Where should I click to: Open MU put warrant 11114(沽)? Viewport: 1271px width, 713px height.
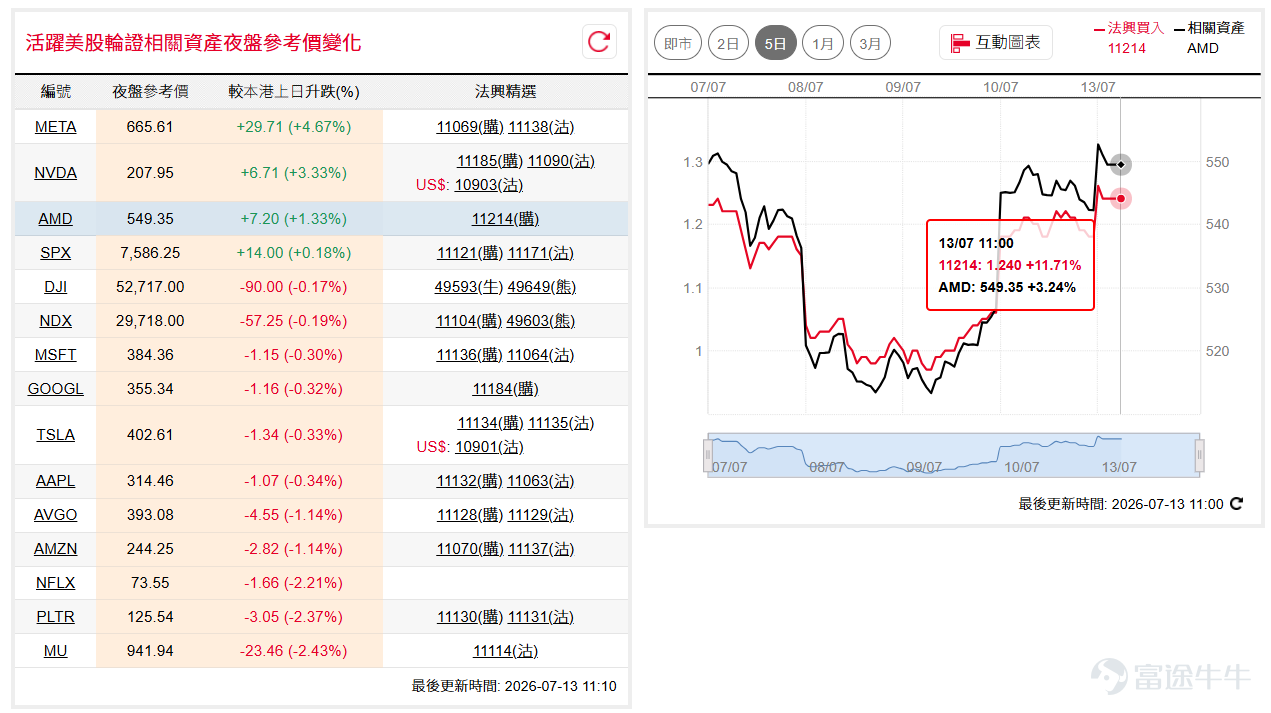pos(505,651)
